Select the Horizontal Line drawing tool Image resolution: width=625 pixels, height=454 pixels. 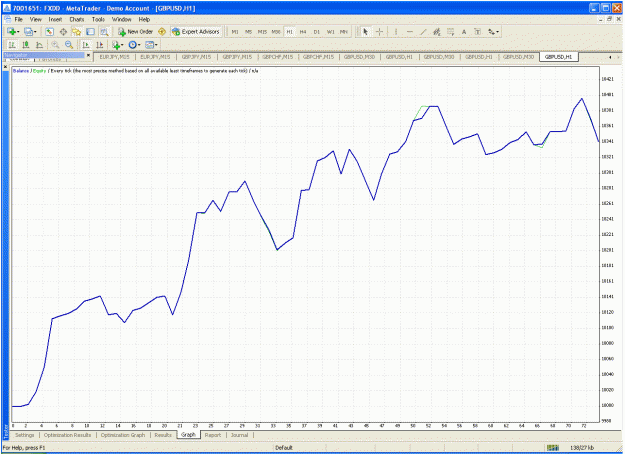pos(410,31)
